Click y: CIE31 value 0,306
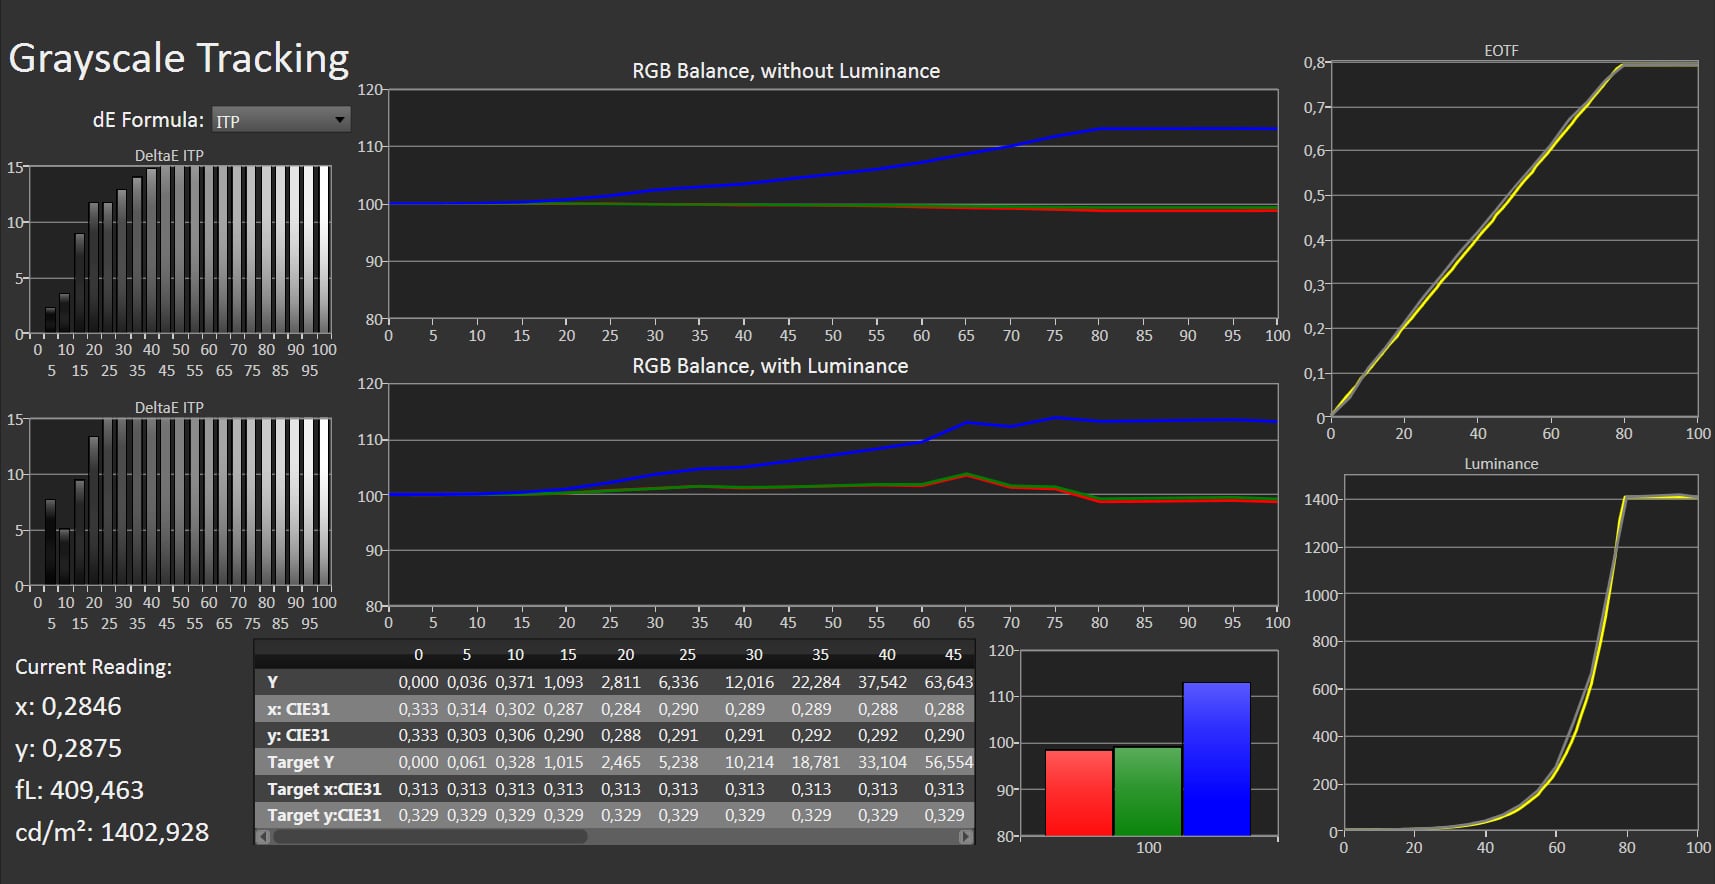This screenshot has height=884, width=1715. (x=515, y=735)
